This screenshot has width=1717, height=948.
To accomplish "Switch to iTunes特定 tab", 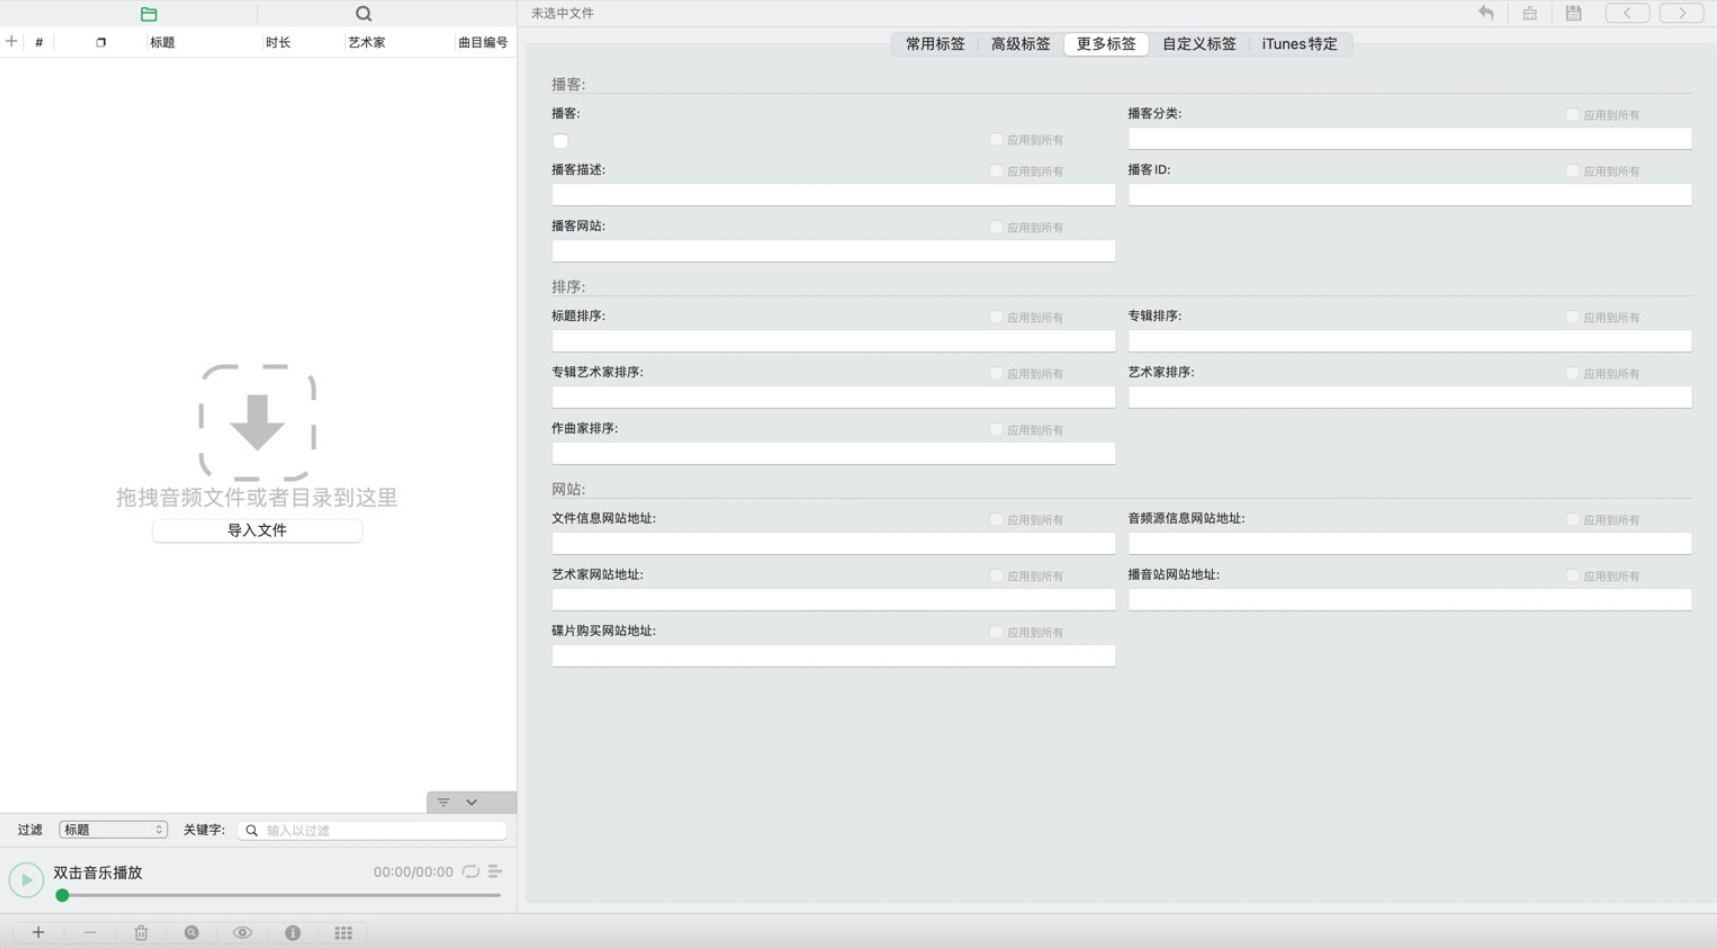I will coord(1299,44).
